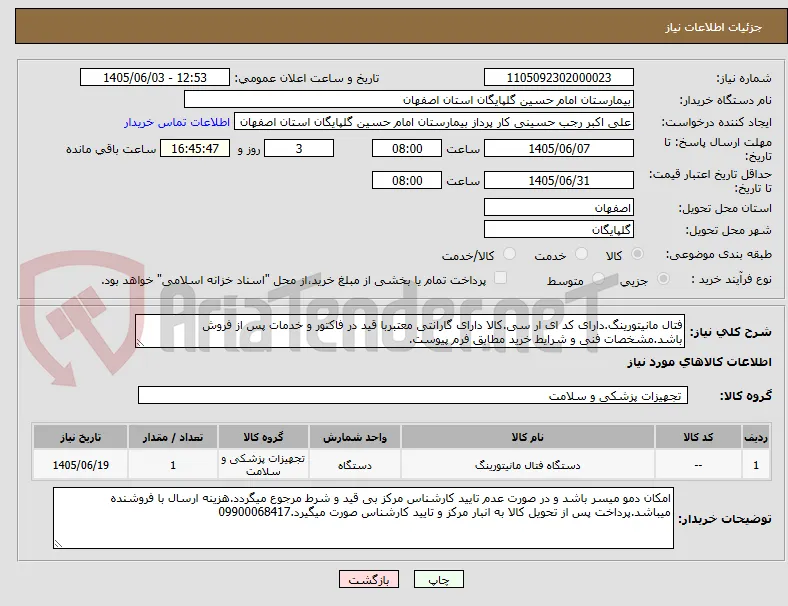Viewport: 788px width, 606px height.
Task: Click the table cell تجهیزات پزشکی و سلامت
Action: (x=263, y=465)
